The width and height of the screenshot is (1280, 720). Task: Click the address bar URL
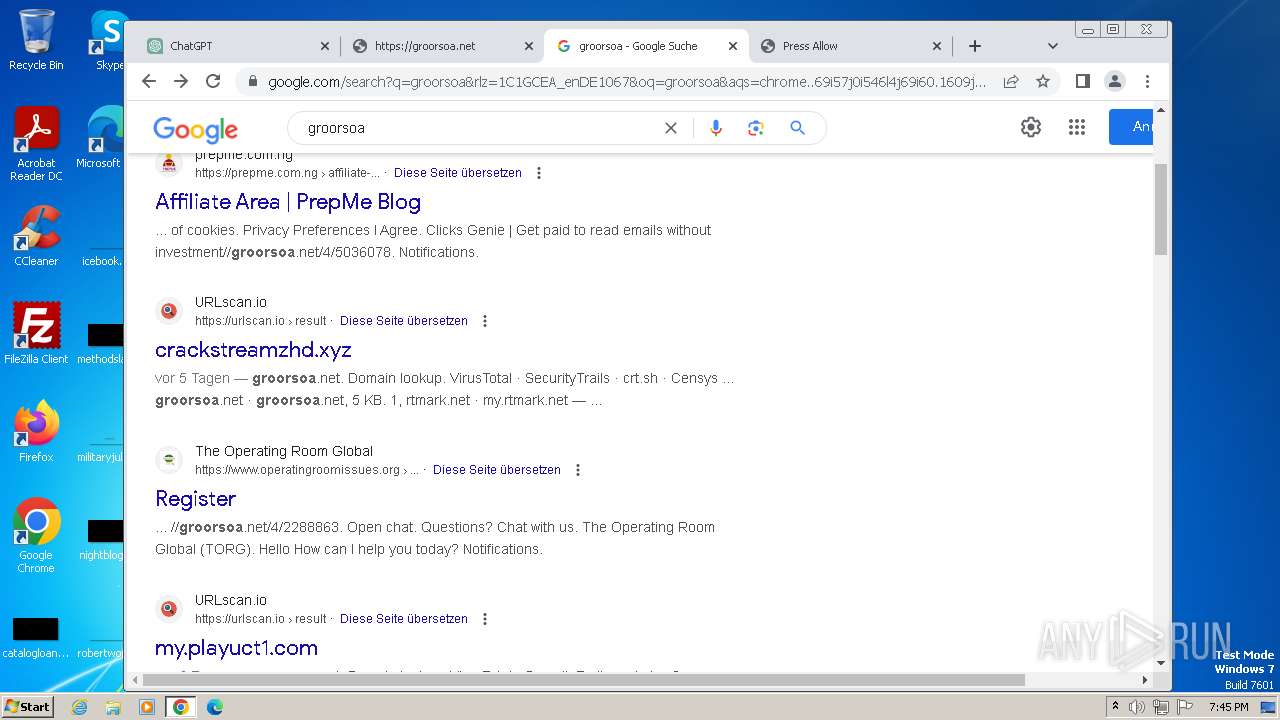click(x=627, y=82)
